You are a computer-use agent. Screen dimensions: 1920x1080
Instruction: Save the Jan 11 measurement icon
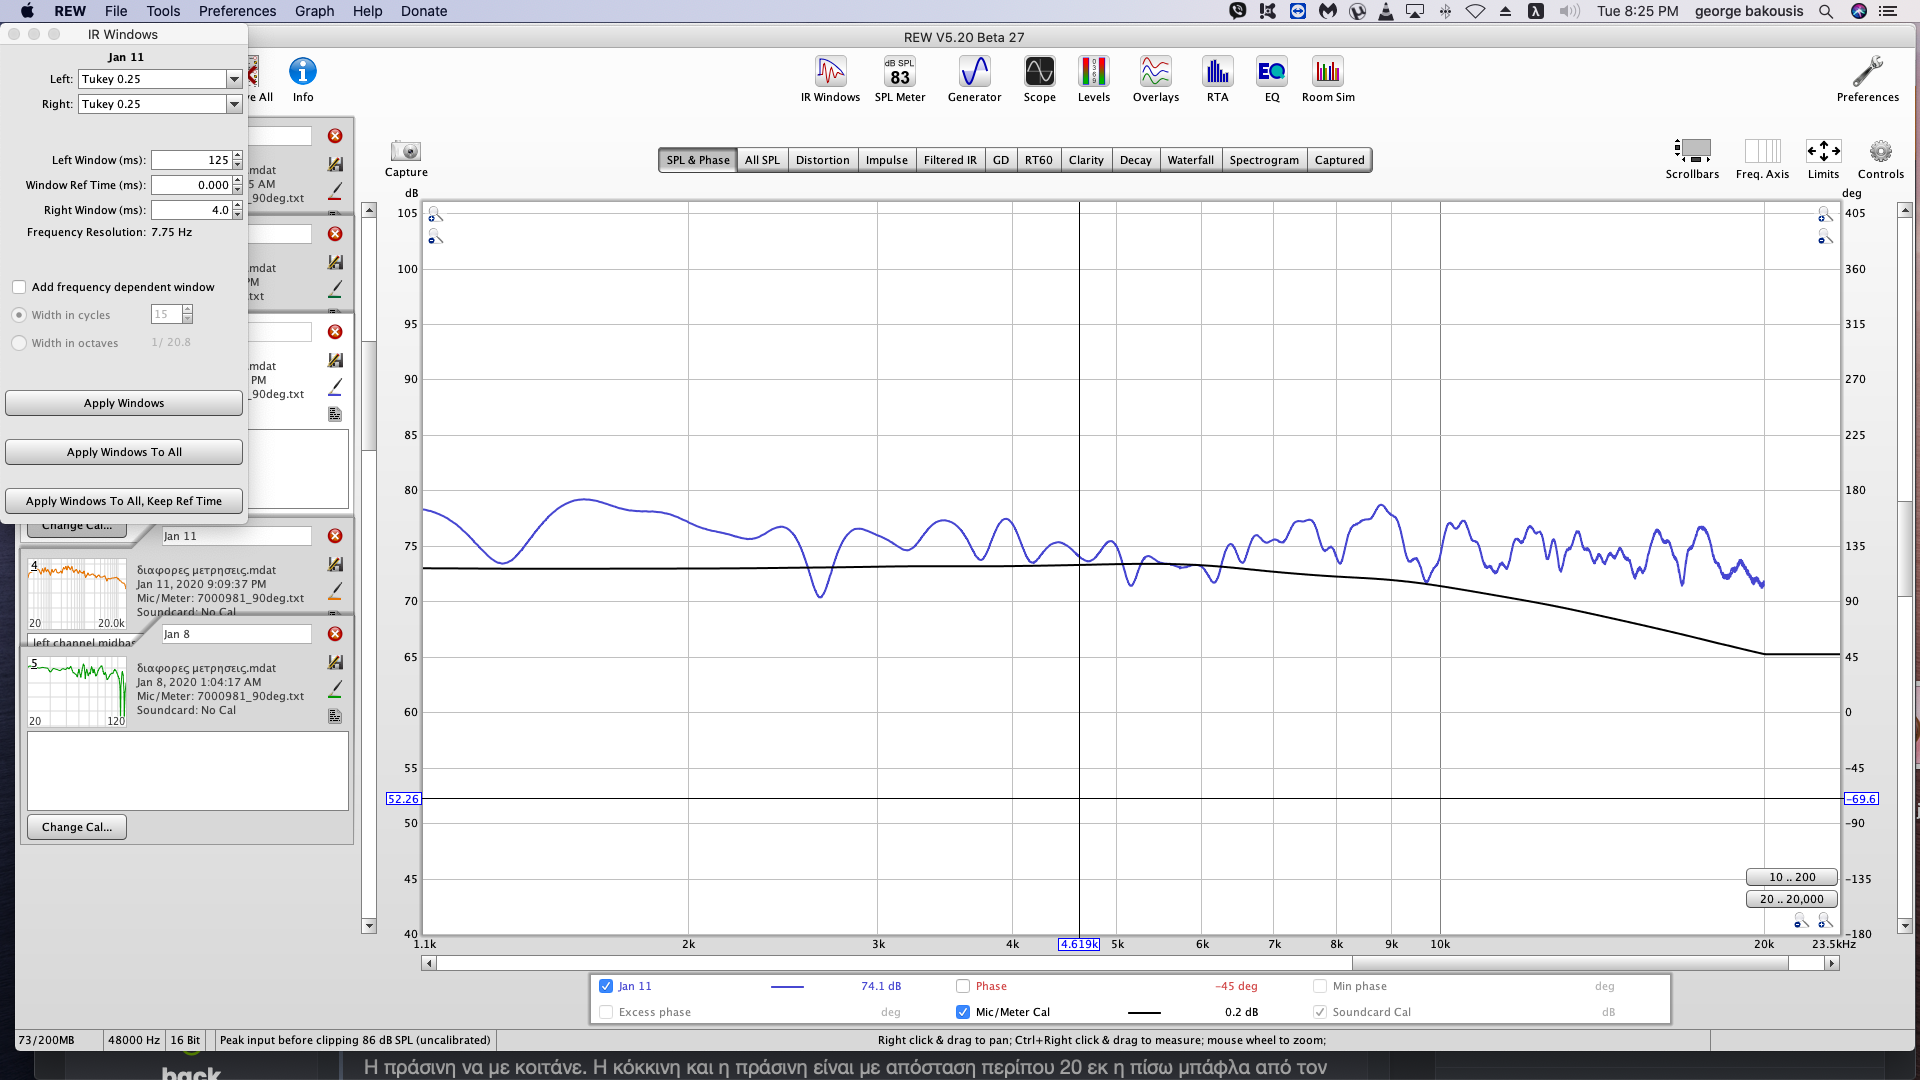tap(335, 565)
